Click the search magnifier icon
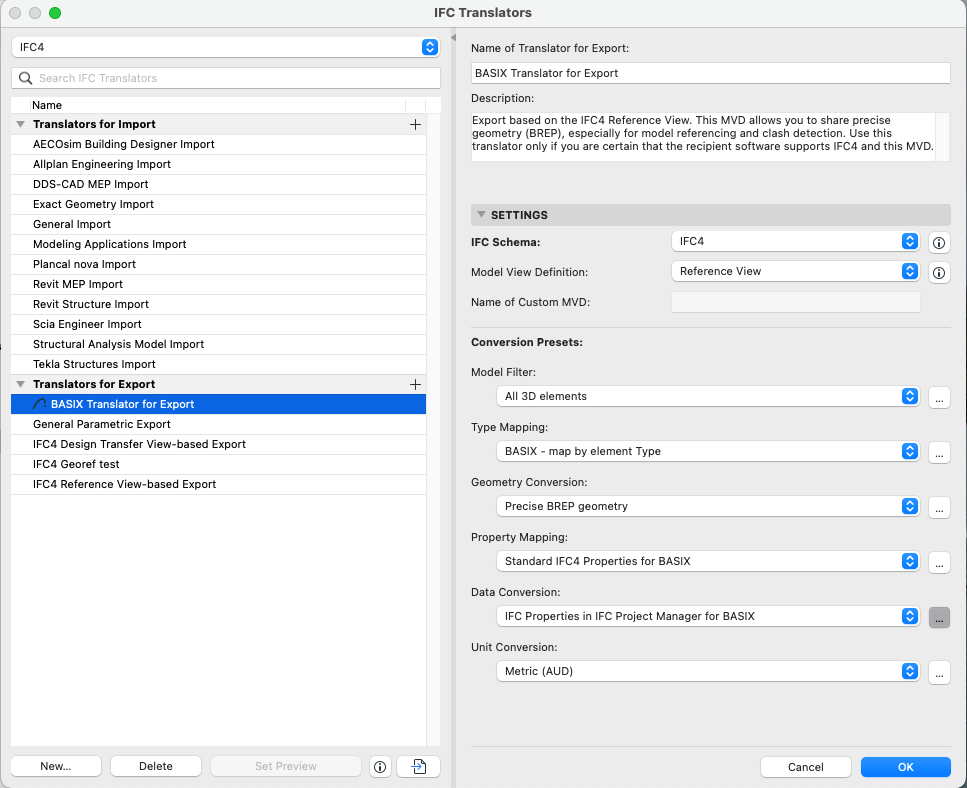Viewport: 967px width, 788px height. 25,78
